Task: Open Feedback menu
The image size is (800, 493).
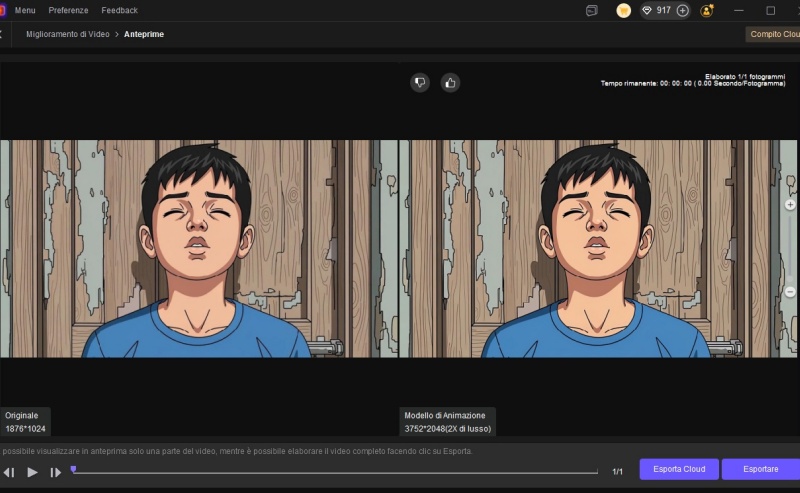Action: tap(120, 10)
